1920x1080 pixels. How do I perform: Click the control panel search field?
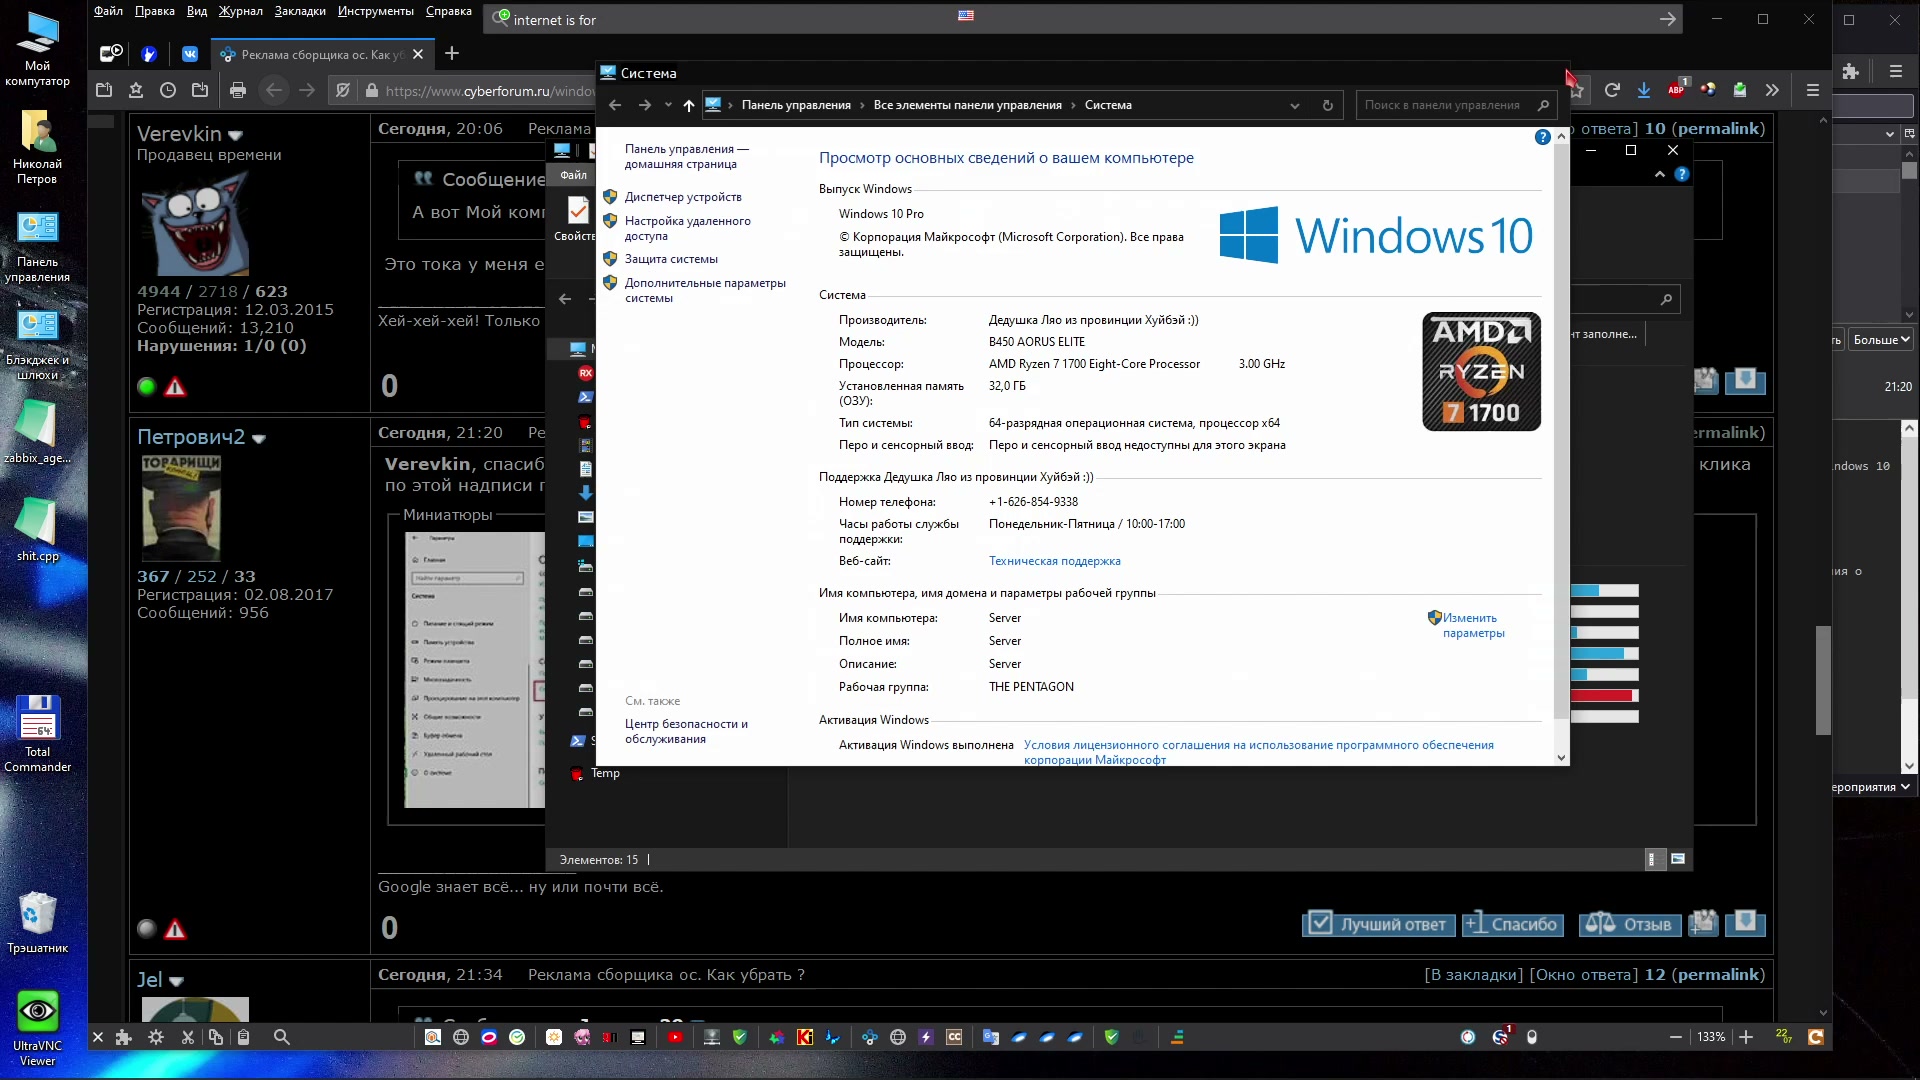pos(1442,105)
